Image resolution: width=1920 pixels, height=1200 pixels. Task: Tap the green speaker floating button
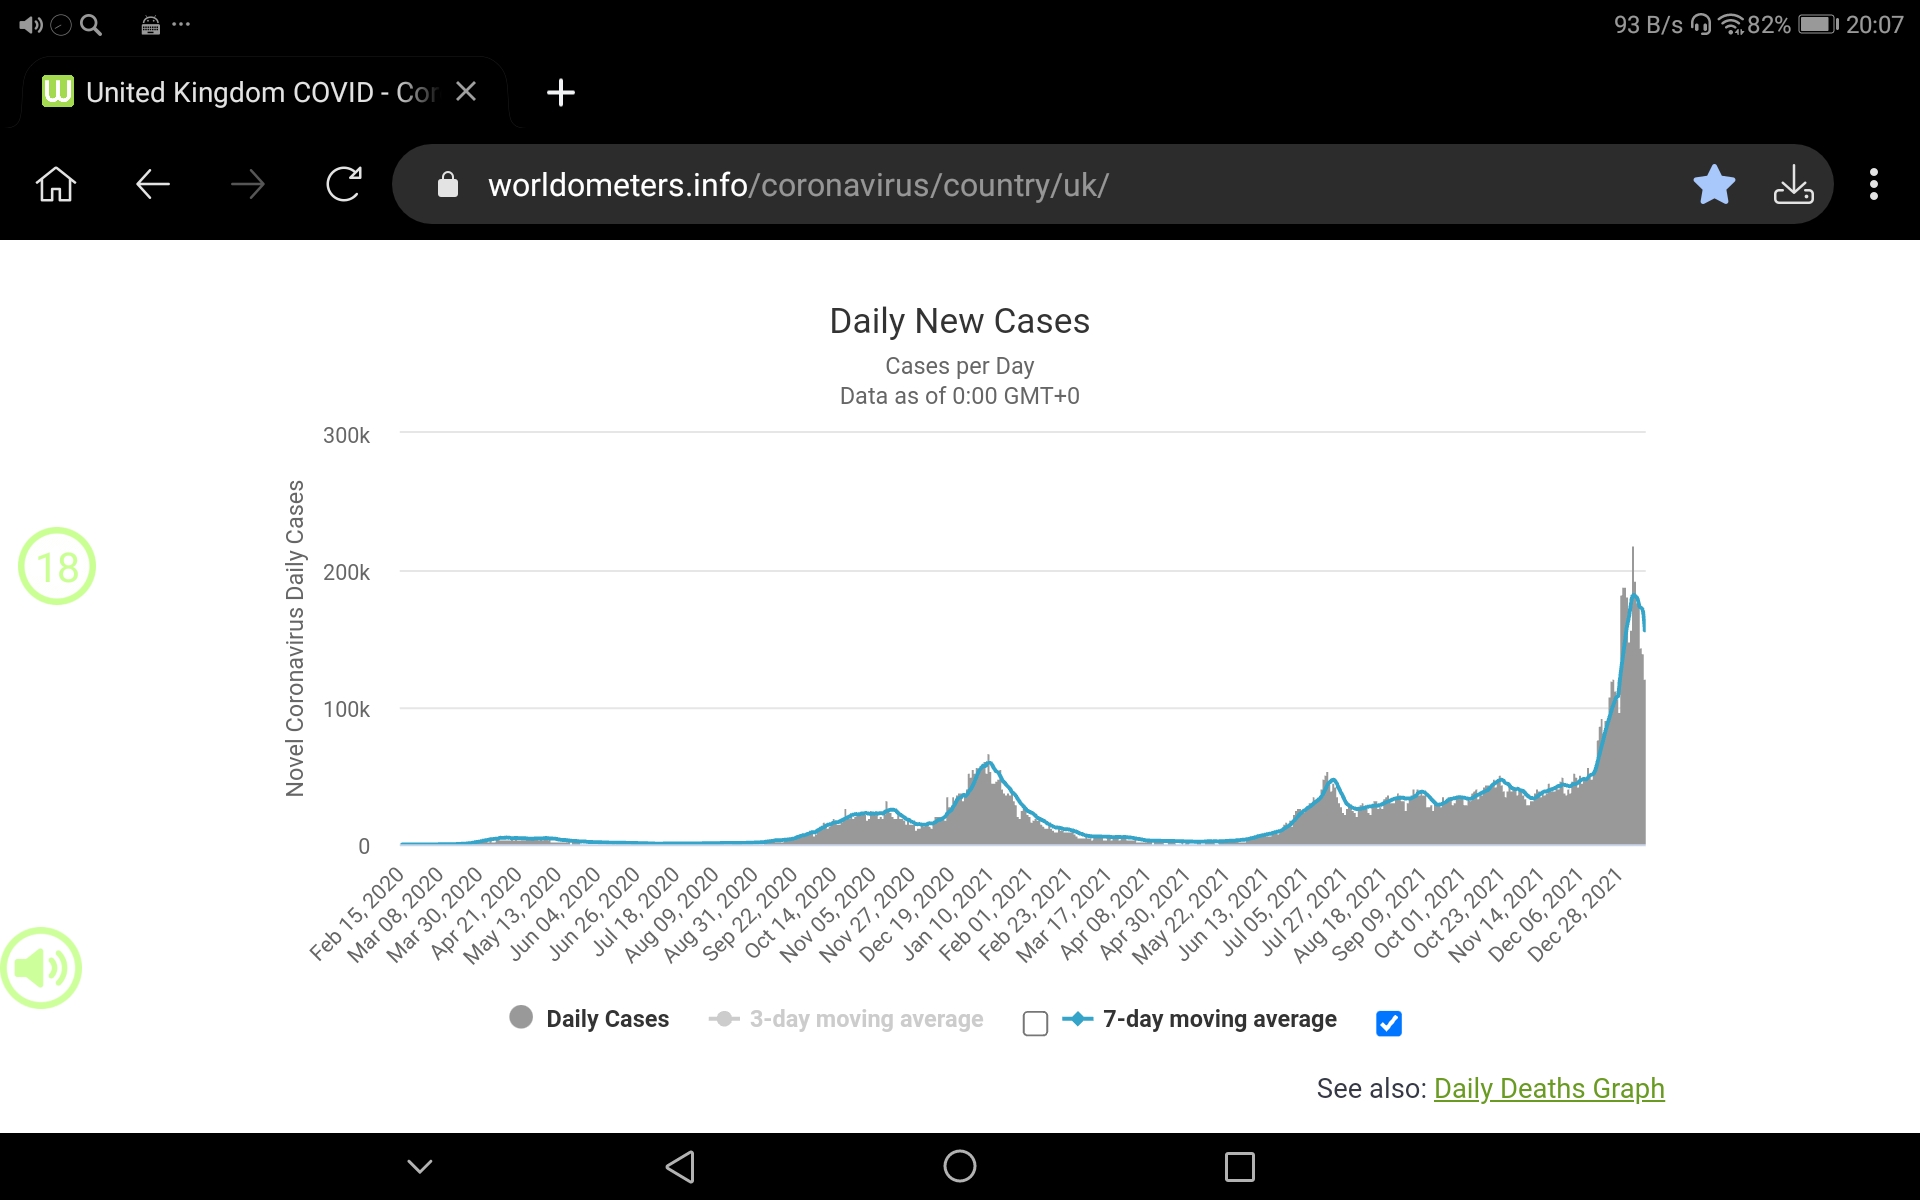tap(41, 967)
